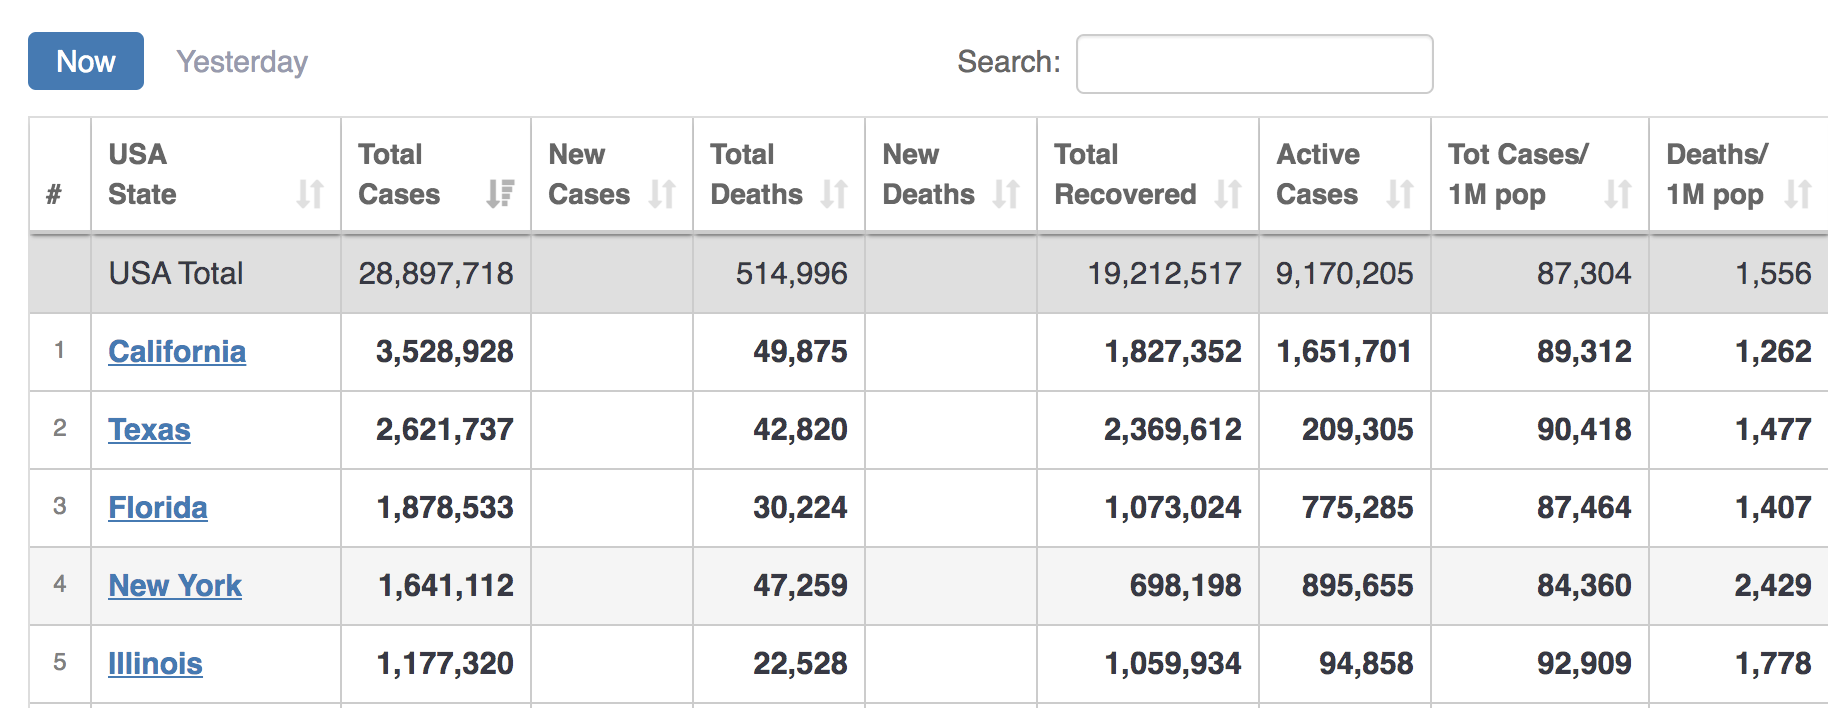Switch to the Yesterday tab
The height and width of the screenshot is (708, 1828).
[242, 62]
